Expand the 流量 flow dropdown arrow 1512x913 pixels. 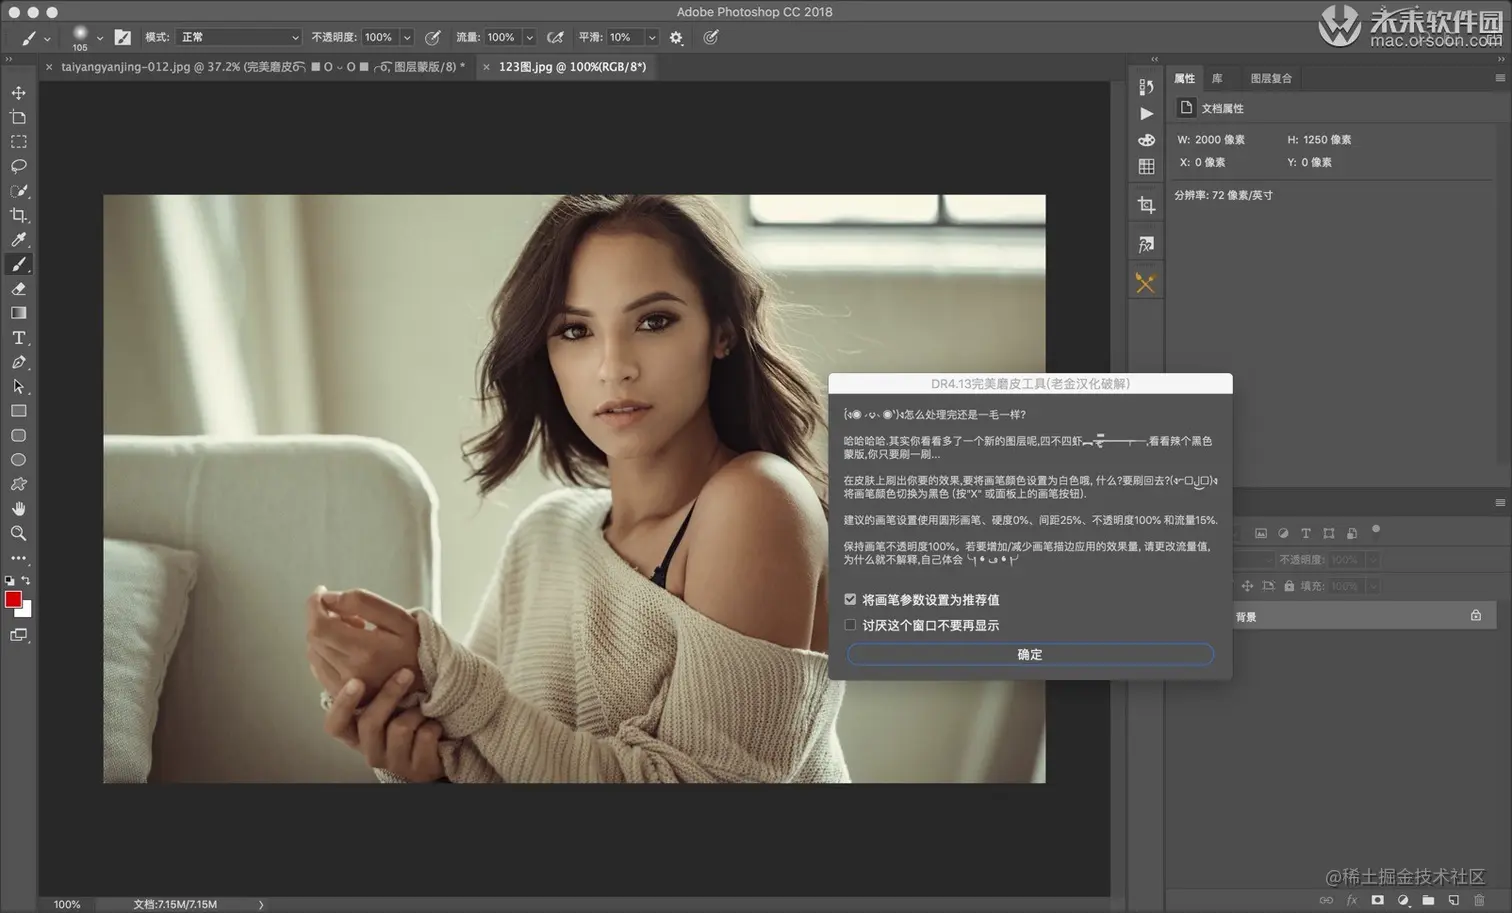point(529,38)
